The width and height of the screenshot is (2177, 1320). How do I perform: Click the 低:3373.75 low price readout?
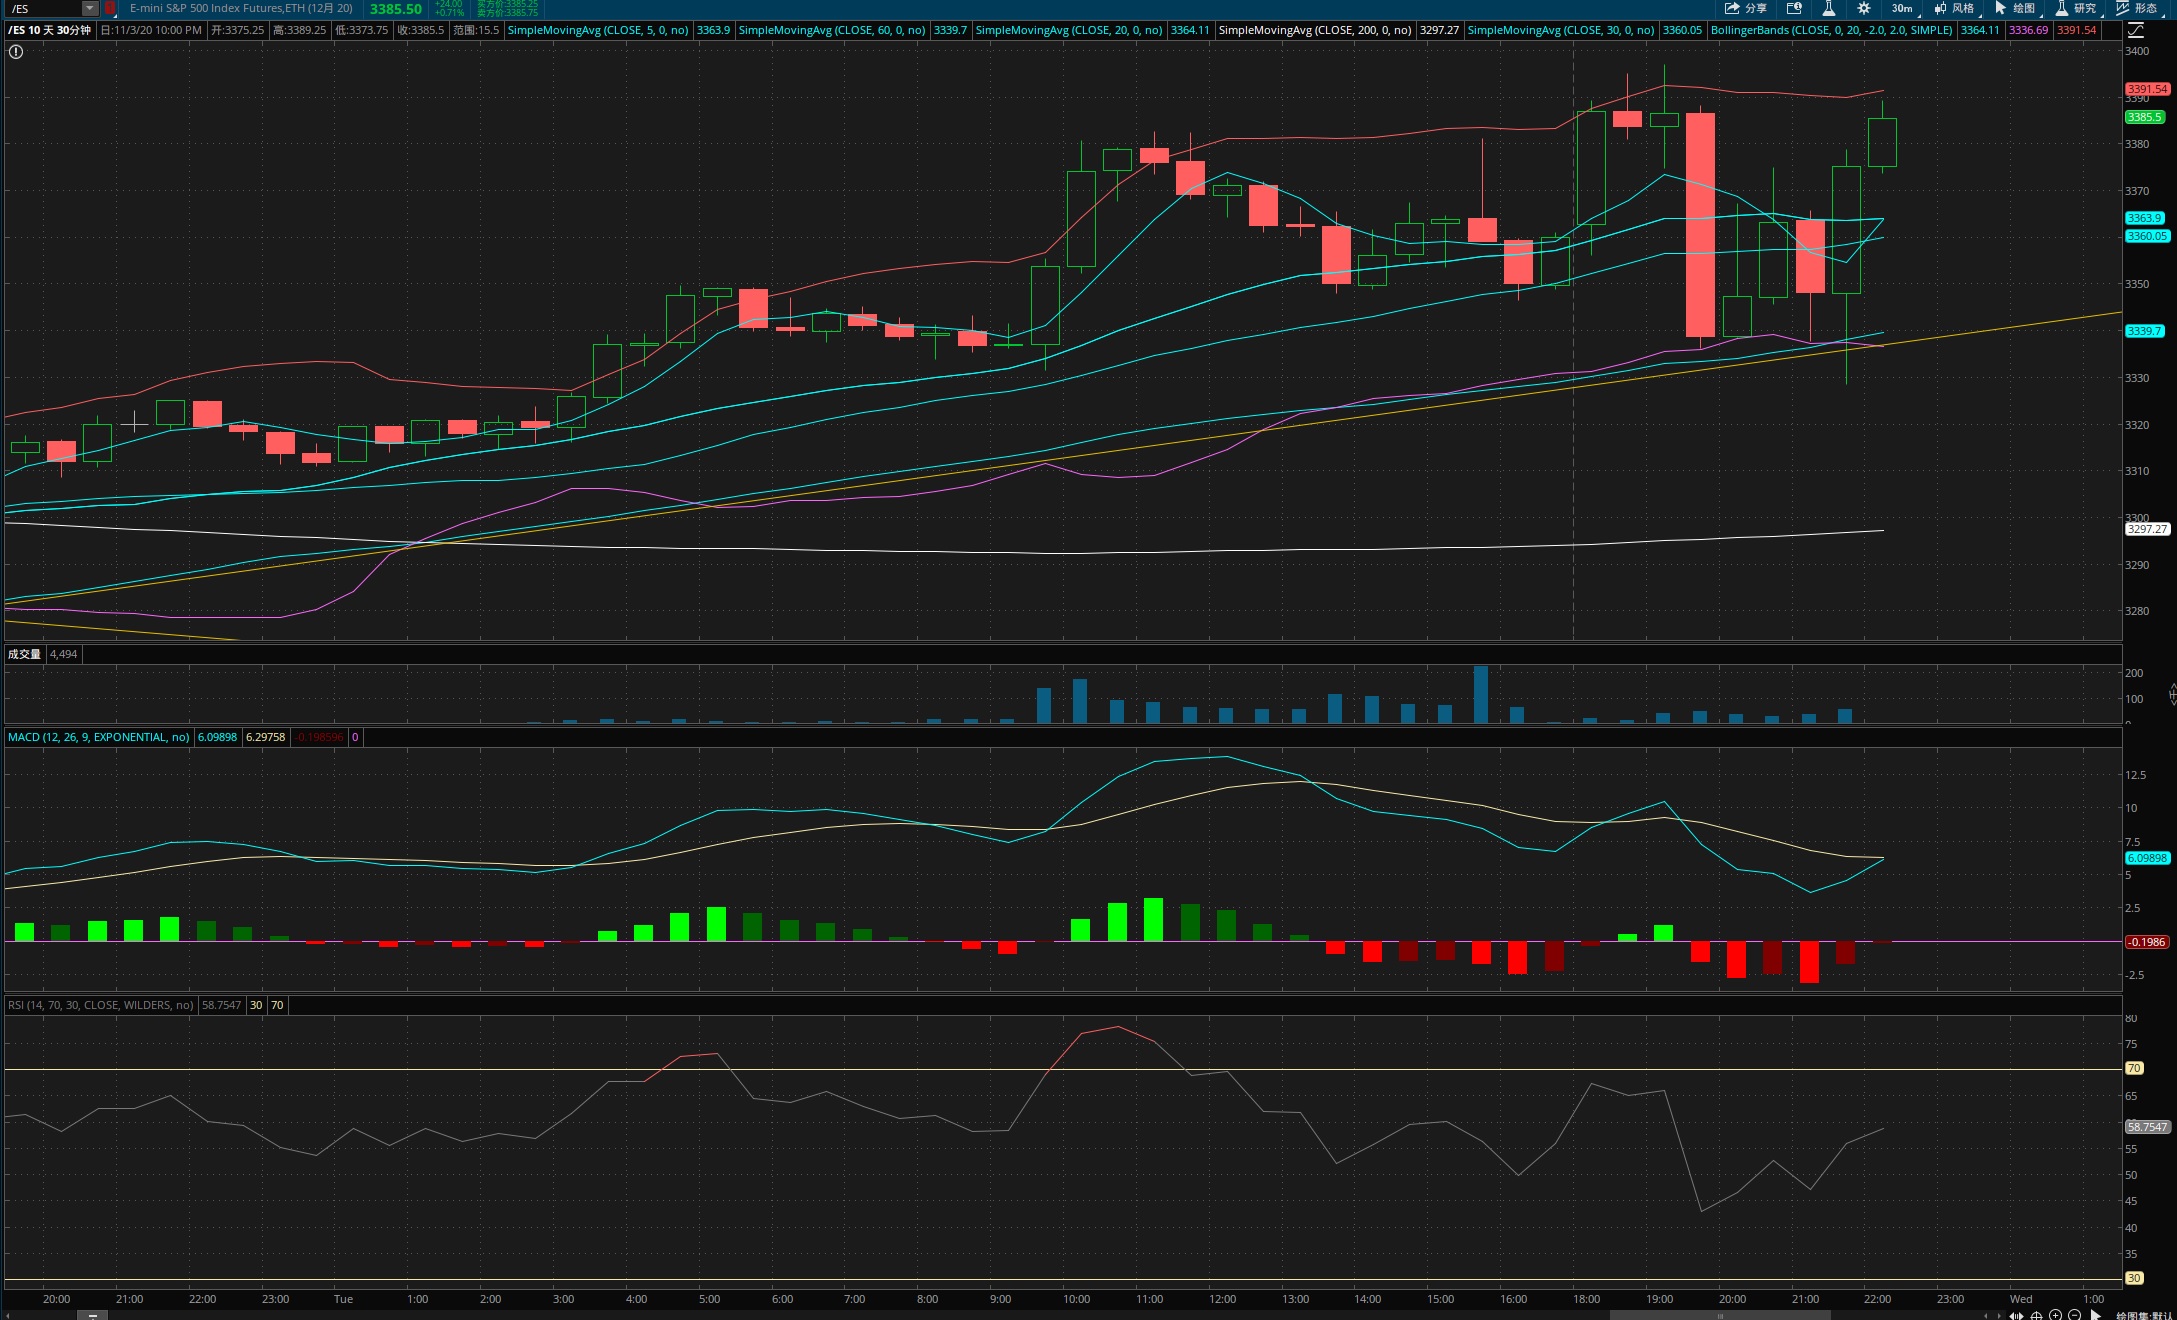coord(361,30)
